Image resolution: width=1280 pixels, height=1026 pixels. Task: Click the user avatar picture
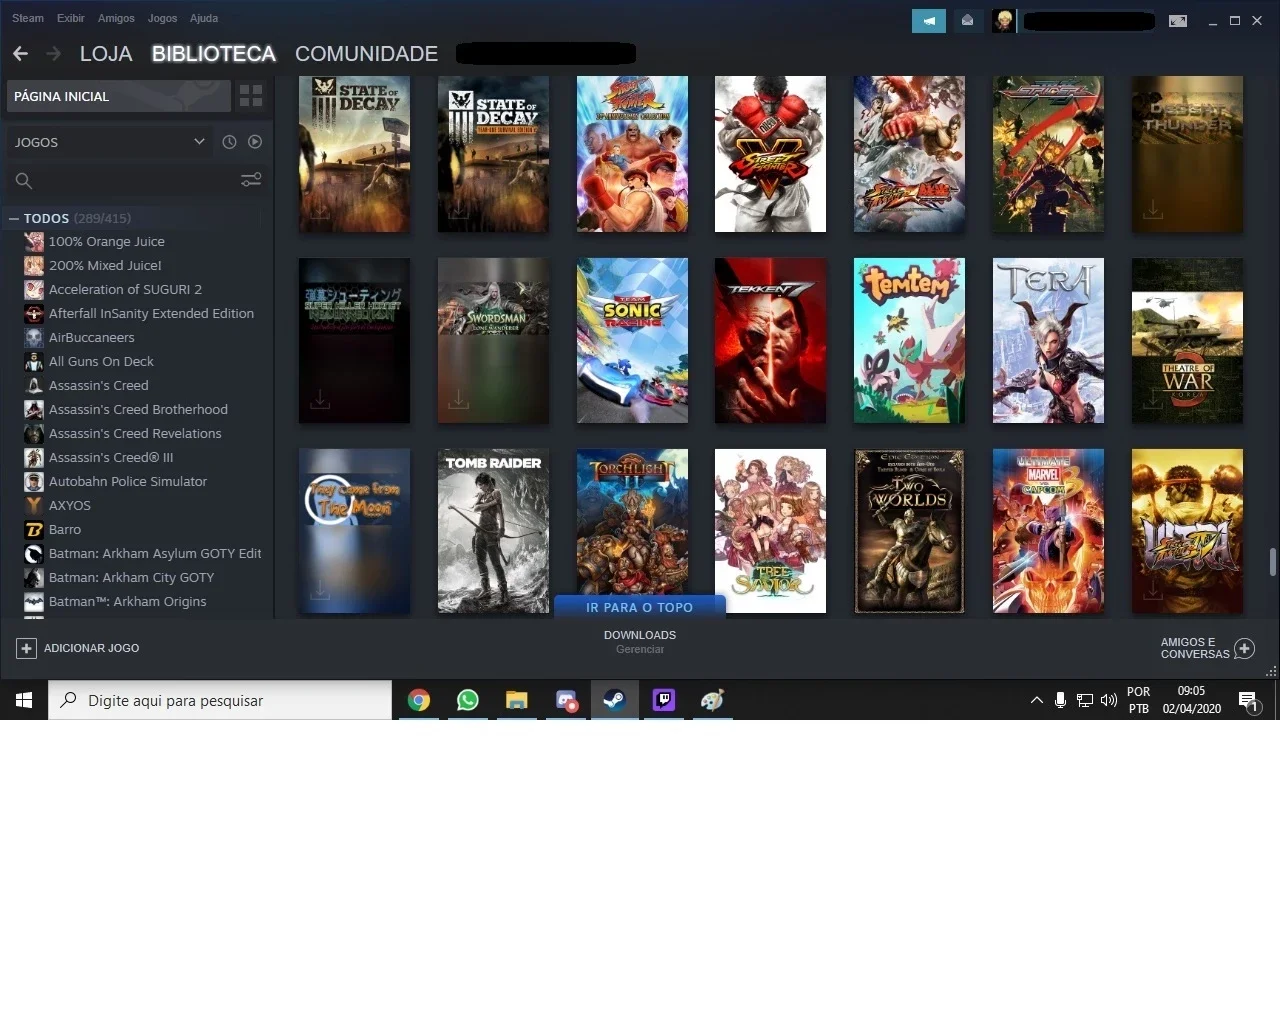(x=1004, y=20)
